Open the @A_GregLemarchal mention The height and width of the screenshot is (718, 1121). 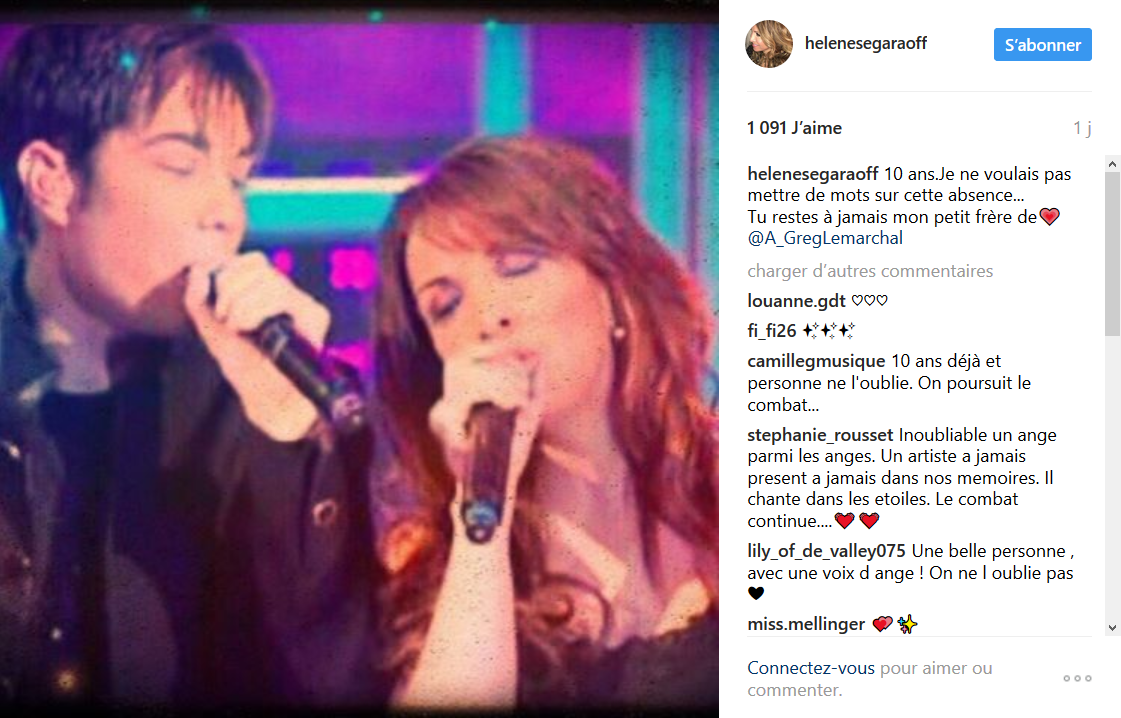click(825, 238)
